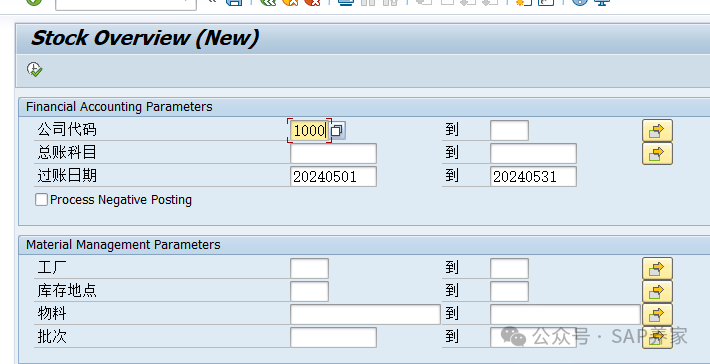Open multiple selection for 公司代码
This screenshot has width=710, height=364.
point(657,131)
